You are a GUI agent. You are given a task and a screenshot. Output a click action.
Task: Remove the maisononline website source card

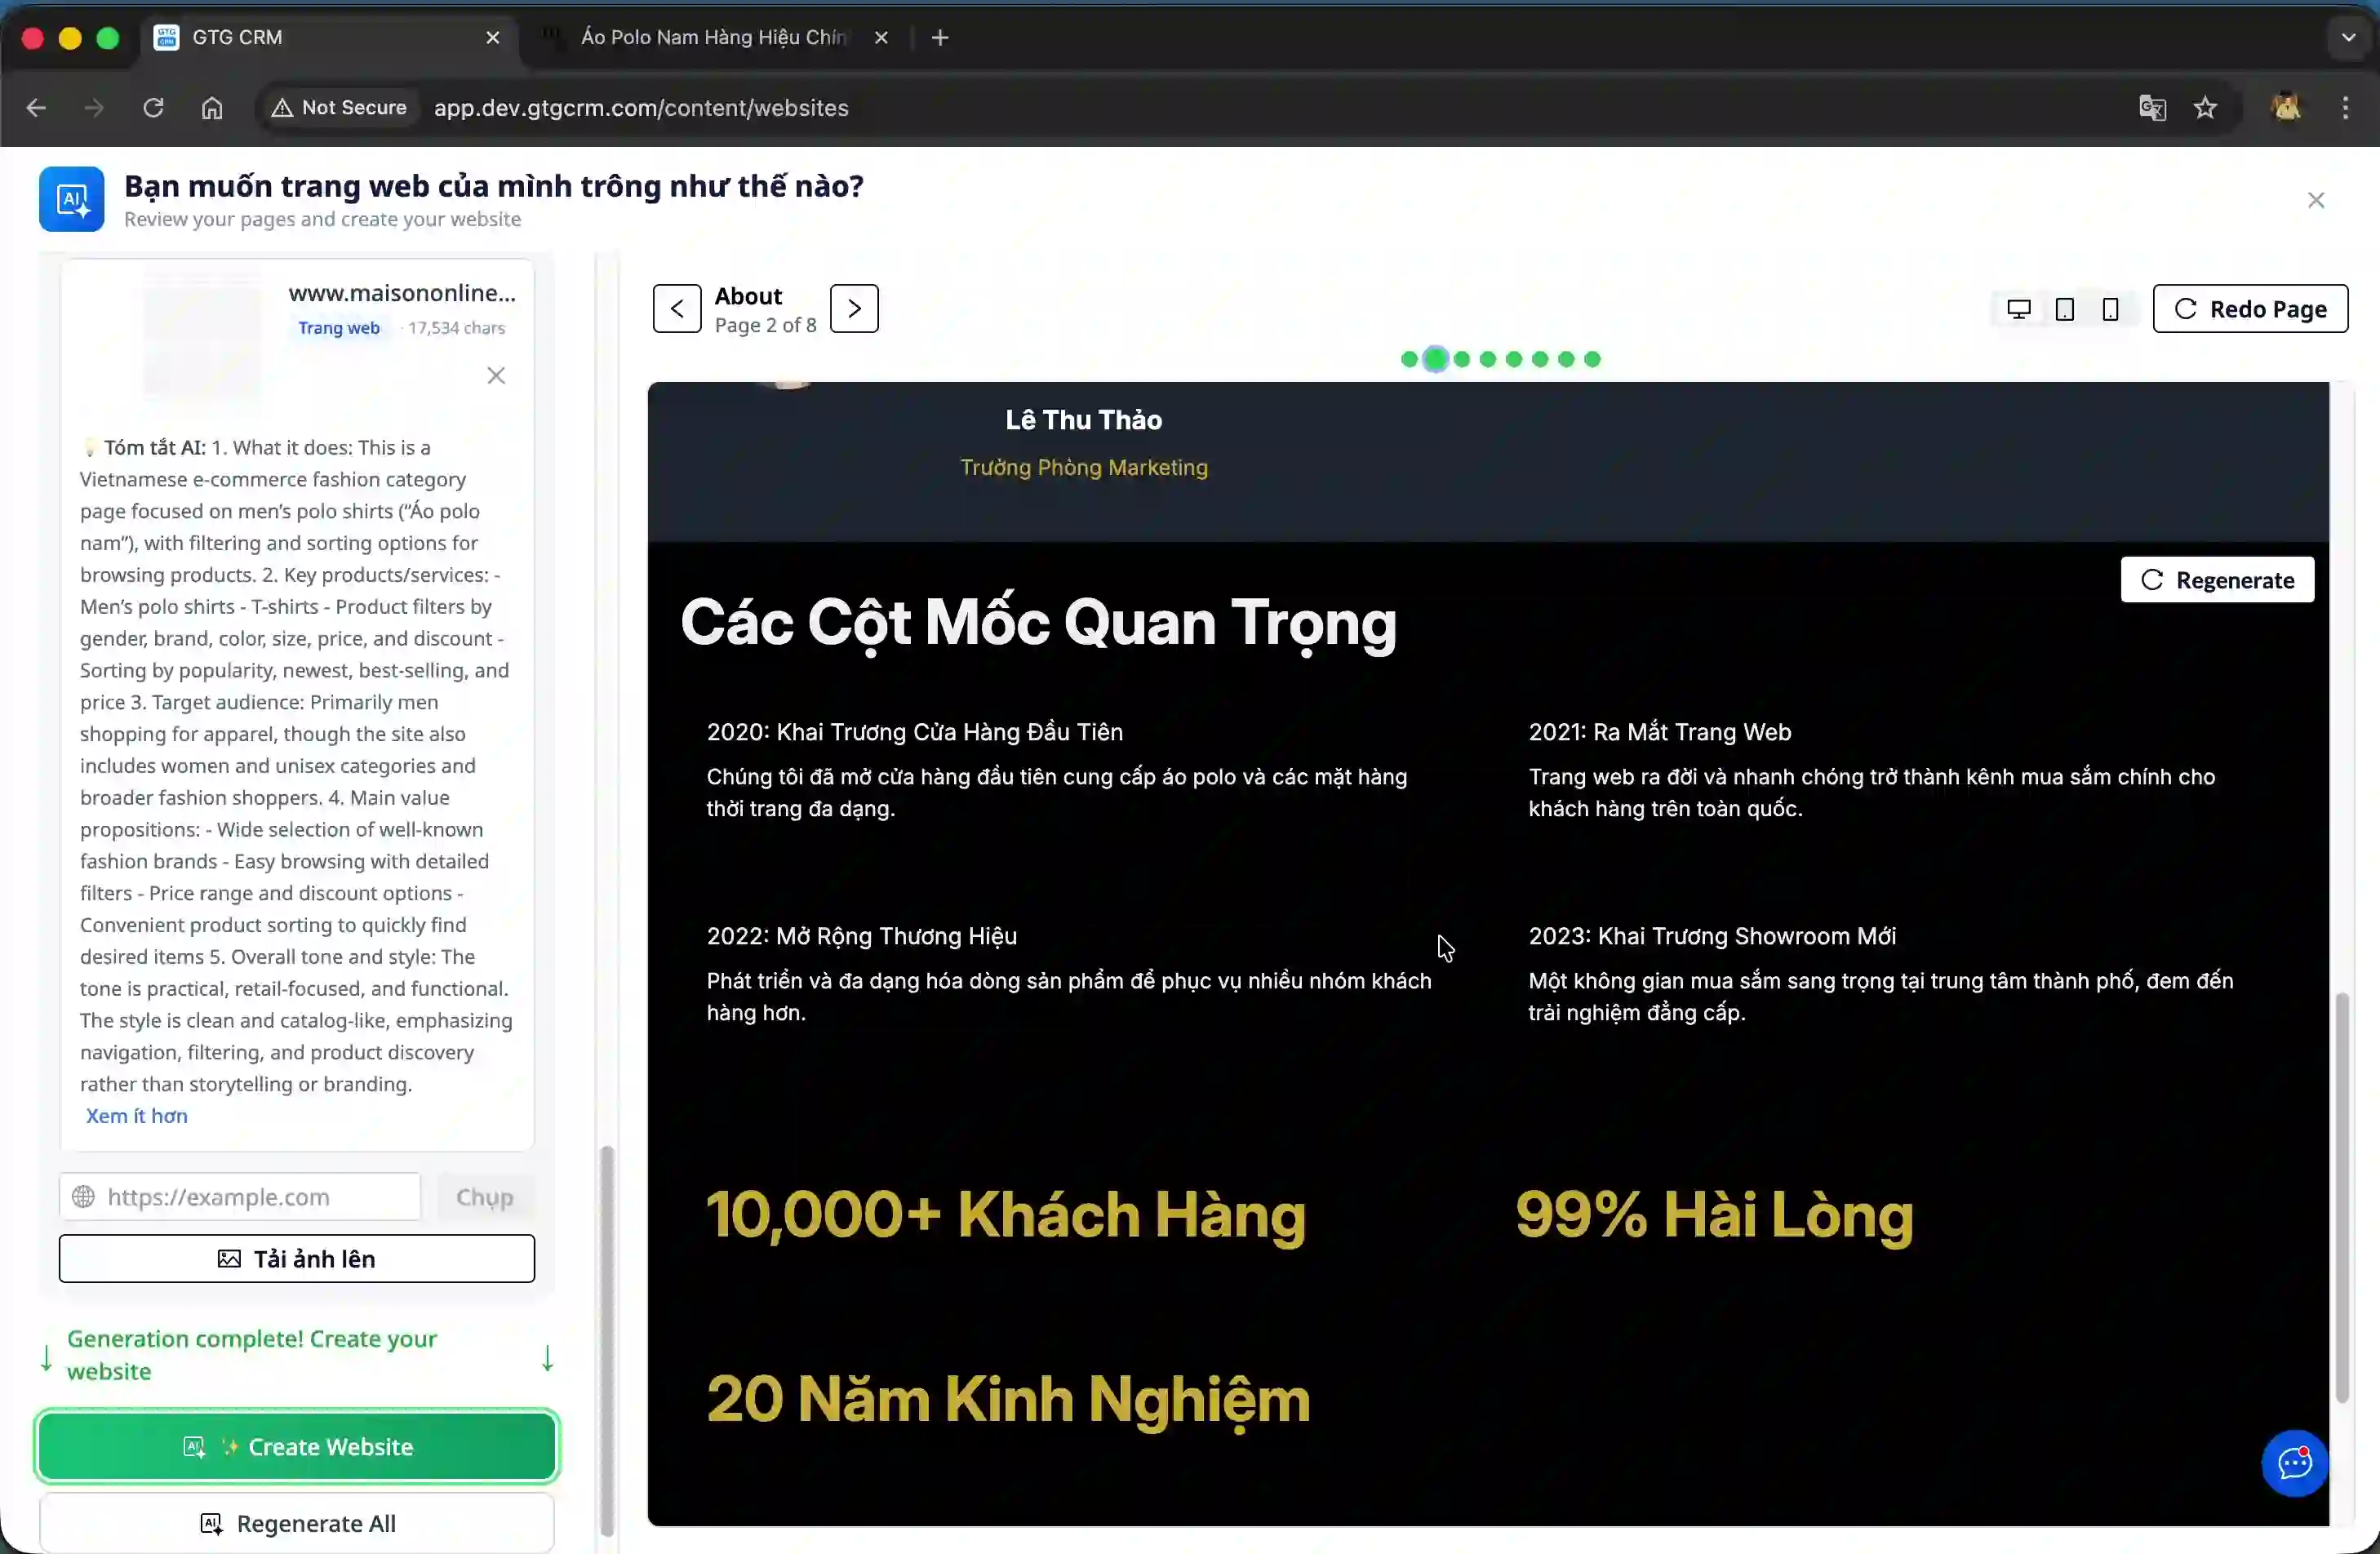[496, 375]
